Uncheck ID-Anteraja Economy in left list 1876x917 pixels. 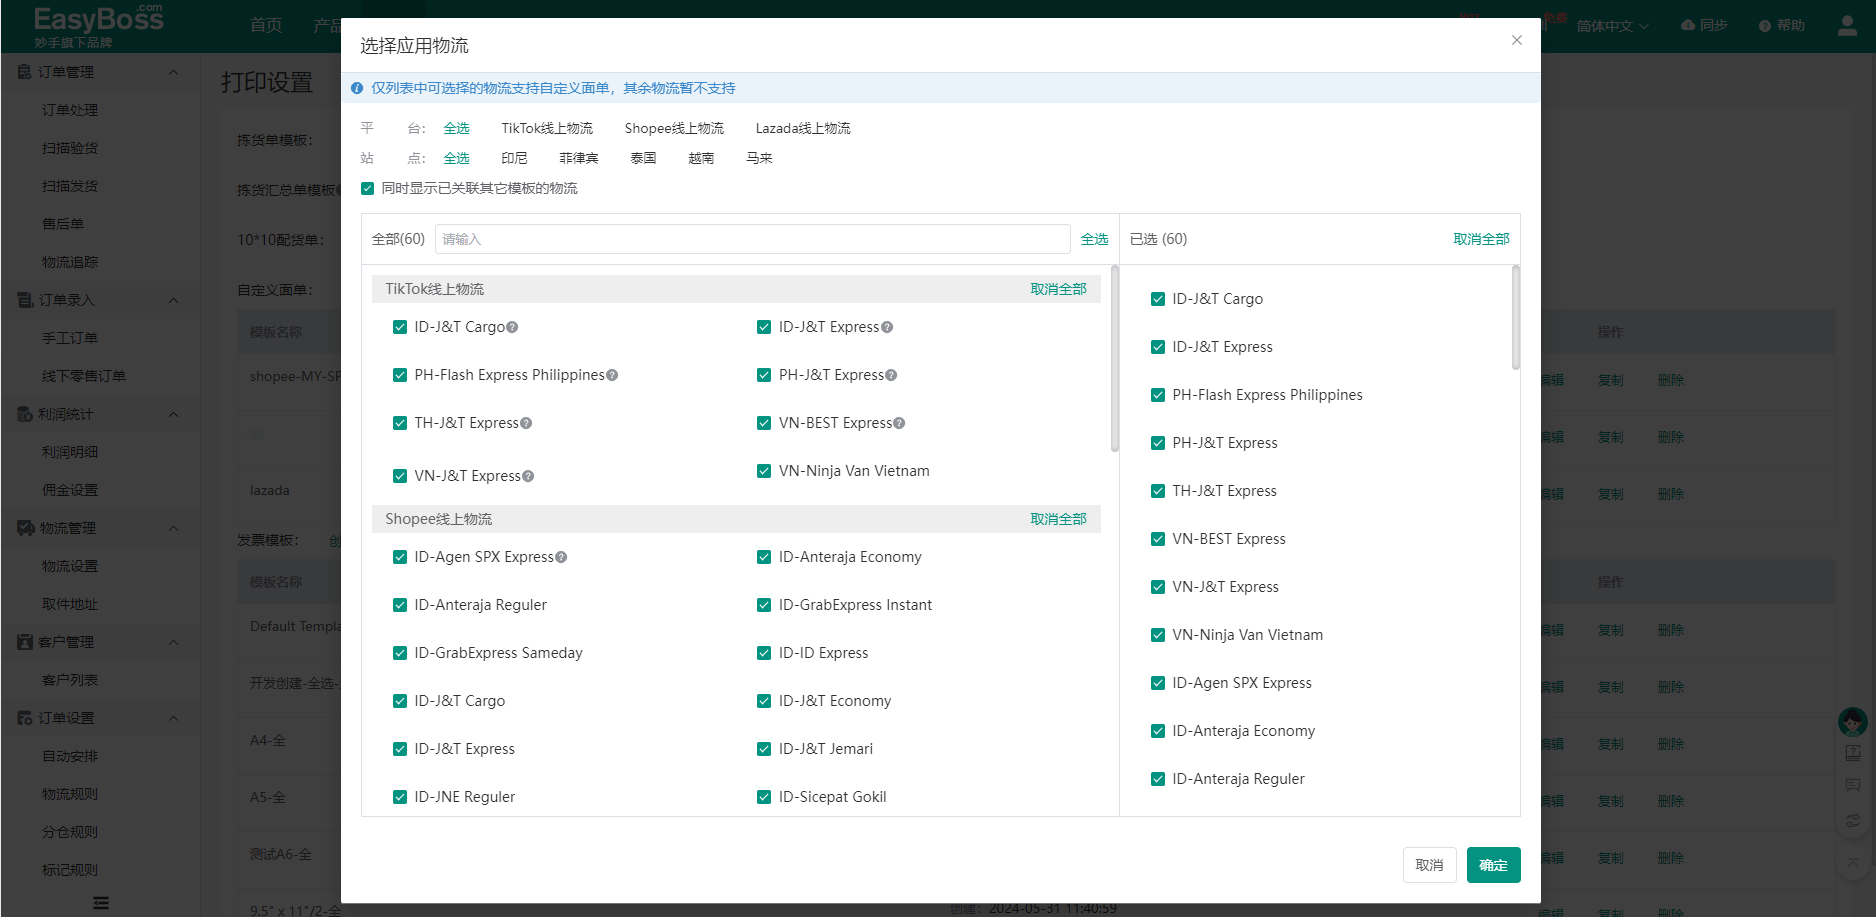coord(764,557)
